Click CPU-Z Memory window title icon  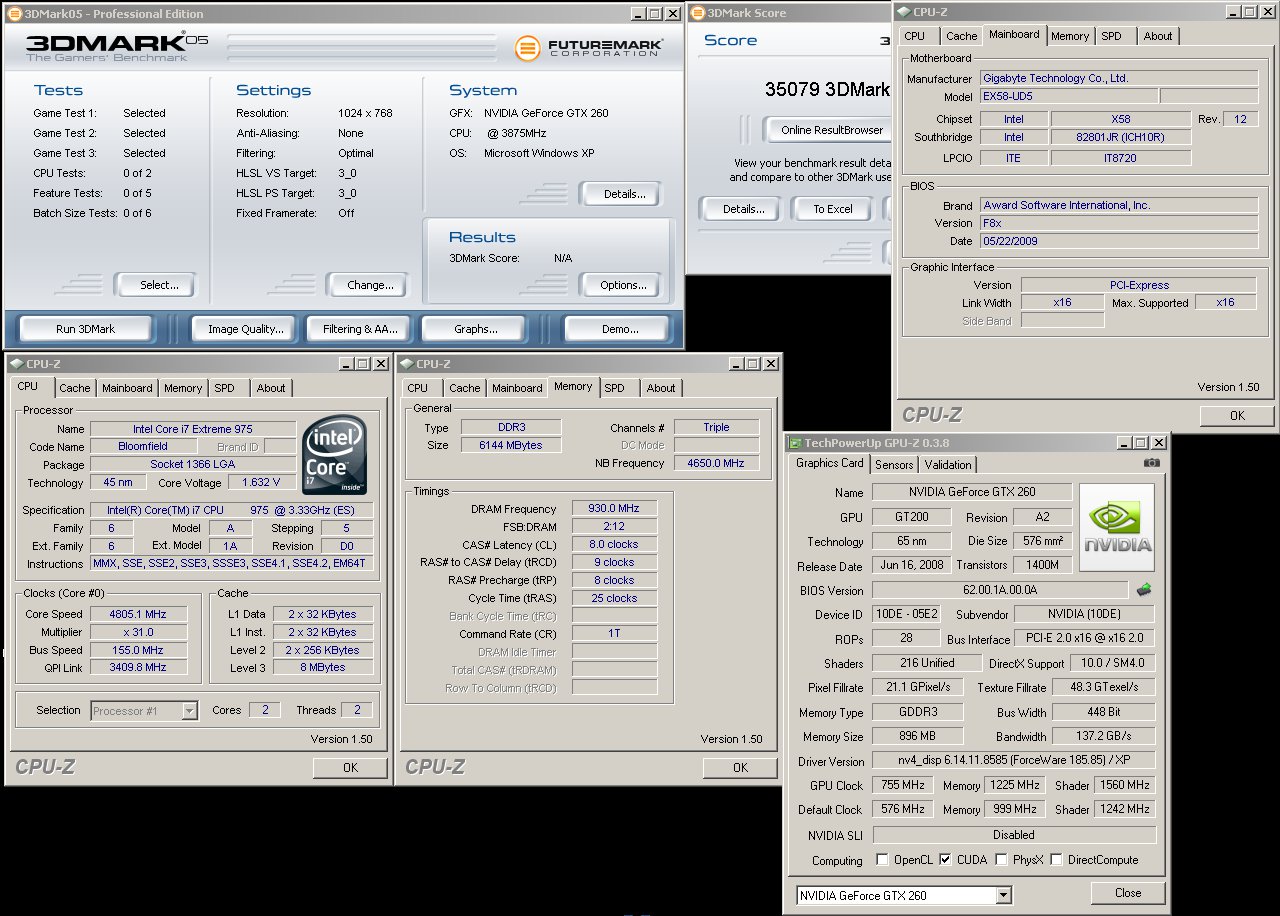click(x=406, y=364)
